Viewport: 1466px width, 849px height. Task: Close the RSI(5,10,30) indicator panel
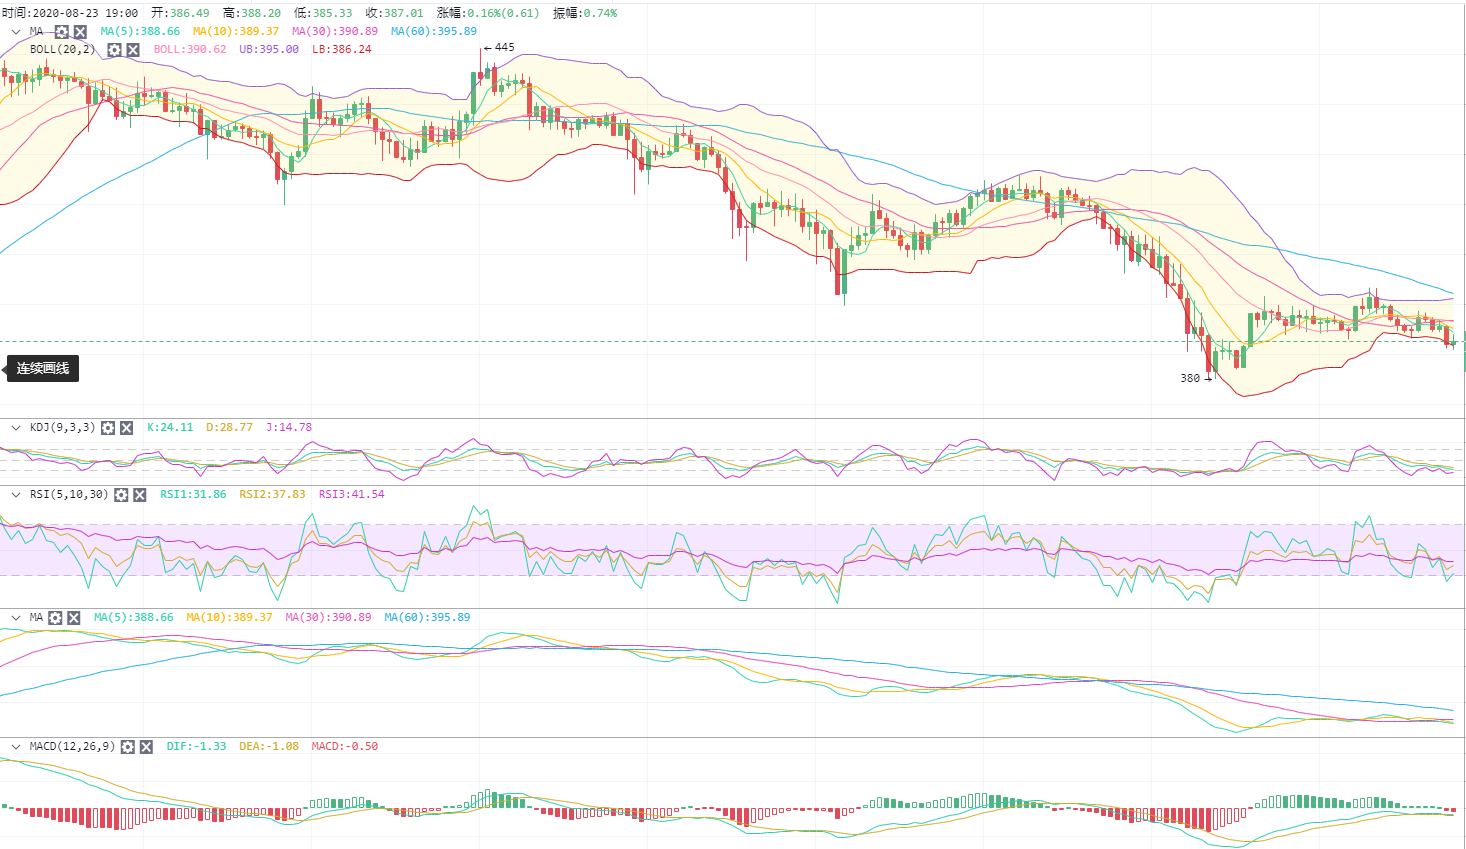139,495
